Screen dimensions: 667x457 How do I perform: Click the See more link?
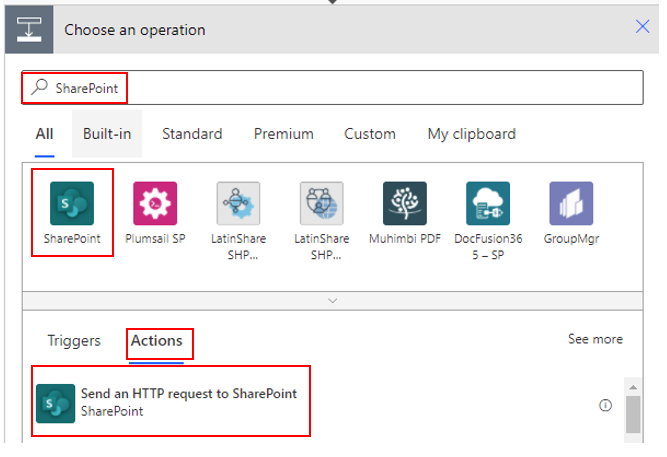pyautogui.click(x=595, y=339)
